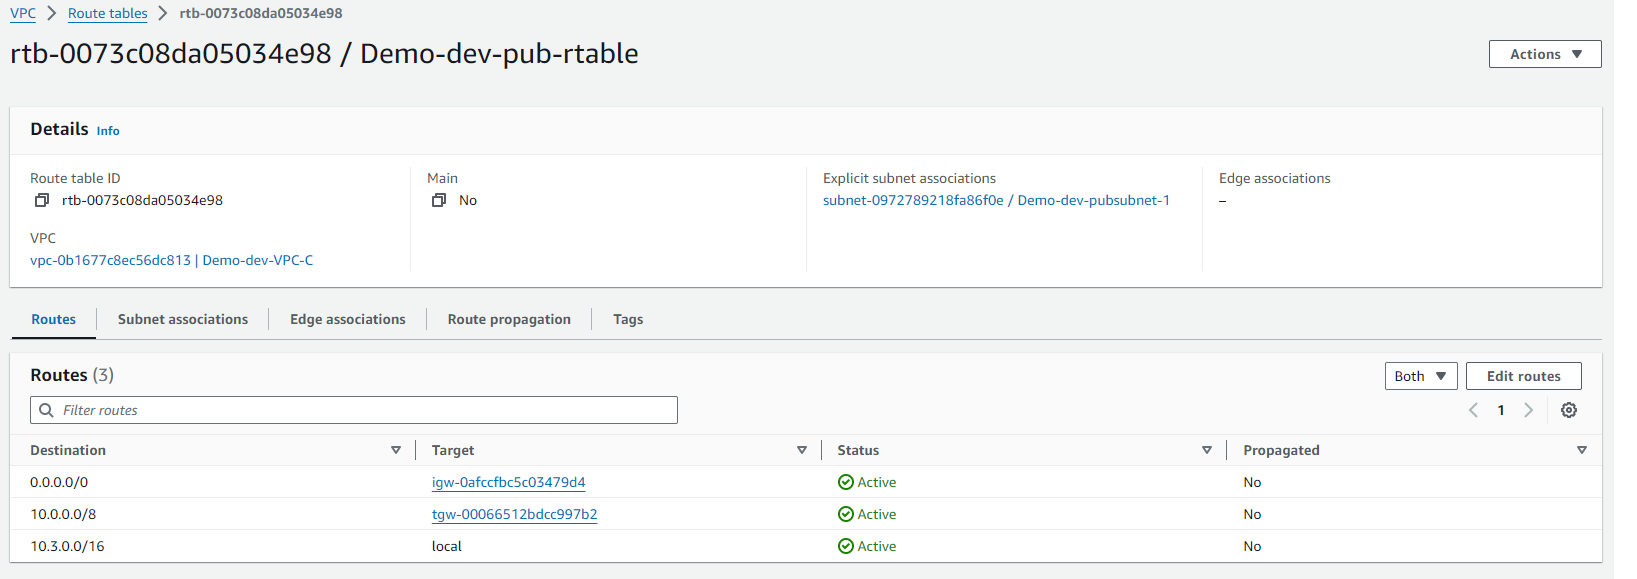The width and height of the screenshot is (1637, 579).
Task: Open the Route tables breadcrumb link
Action: (x=107, y=13)
